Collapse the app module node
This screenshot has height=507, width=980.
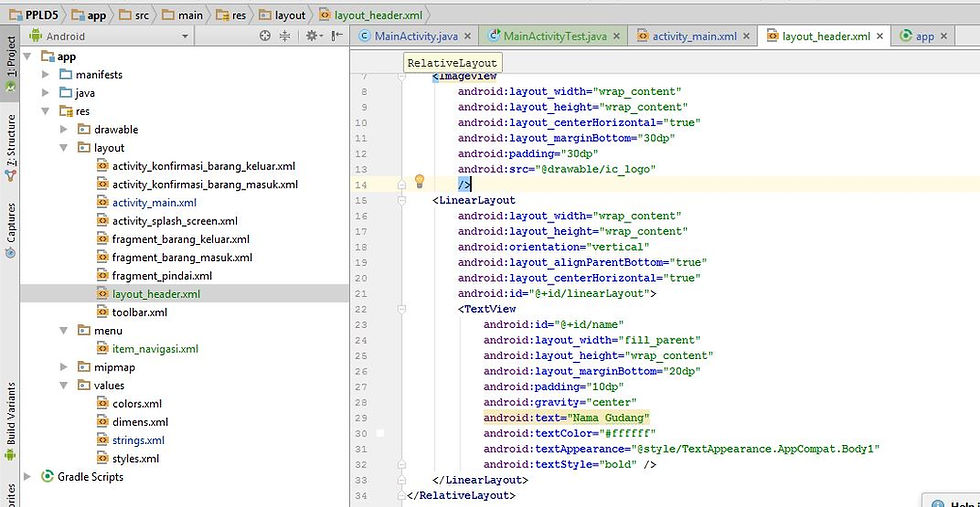click(x=27, y=56)
